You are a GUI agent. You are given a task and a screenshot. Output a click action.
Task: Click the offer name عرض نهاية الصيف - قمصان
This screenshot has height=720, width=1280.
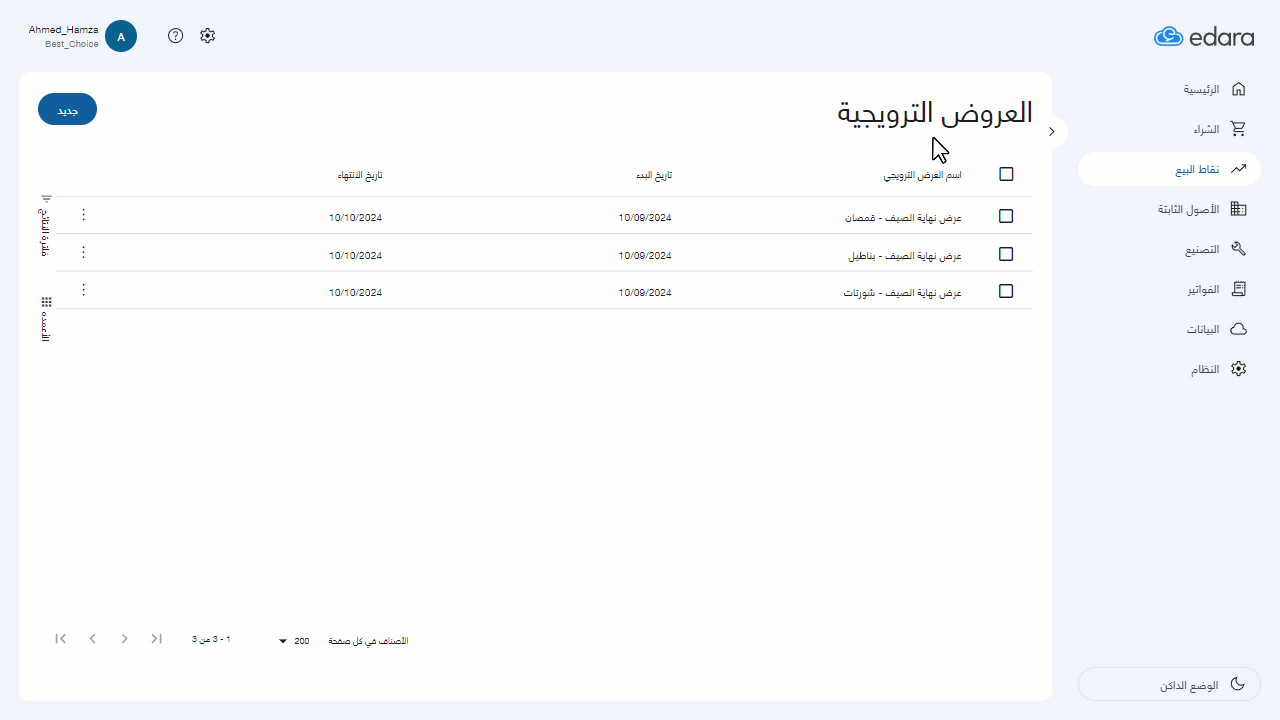click(903, 217)
